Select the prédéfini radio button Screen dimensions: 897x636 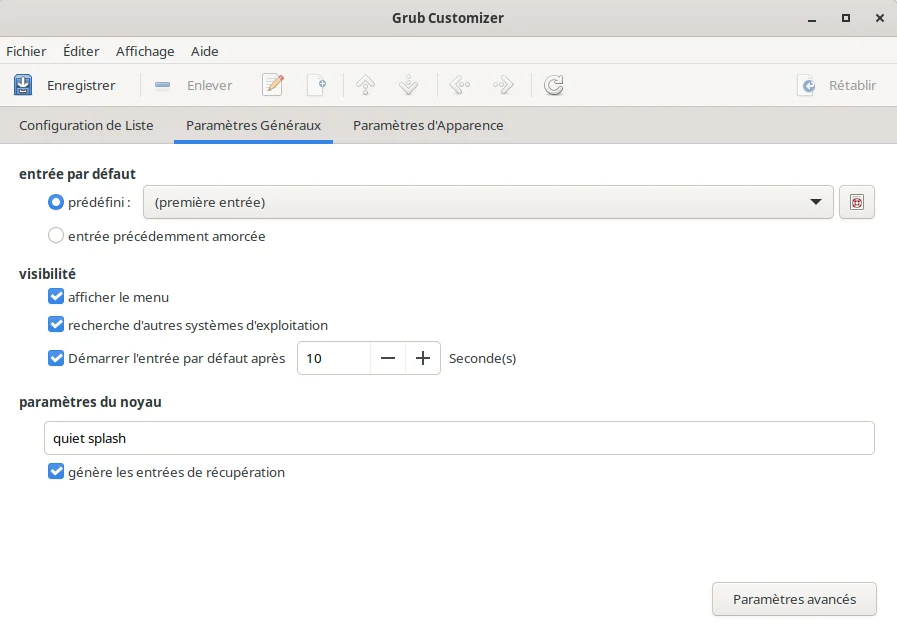coord(55,202)
